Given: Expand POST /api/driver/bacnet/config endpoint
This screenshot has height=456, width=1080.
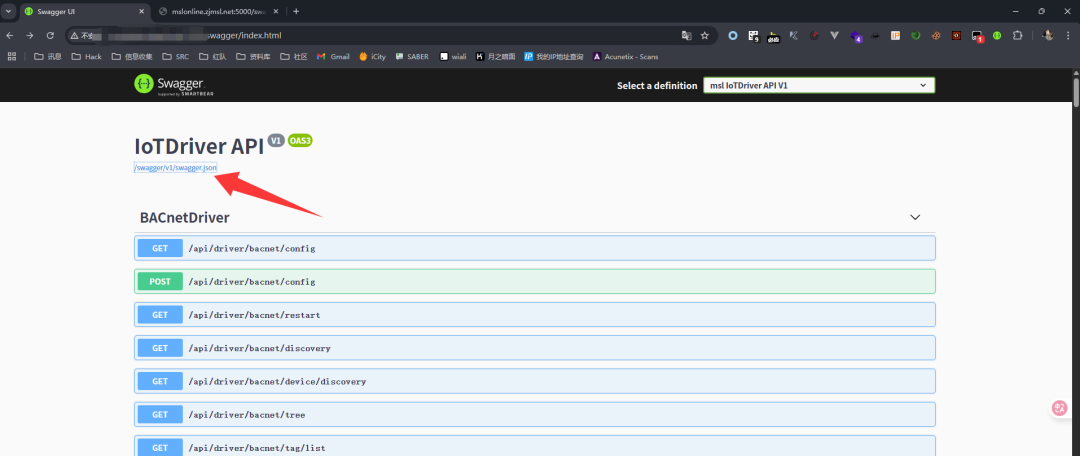Looking at the screenshot, I should click(x=534, y=281).
